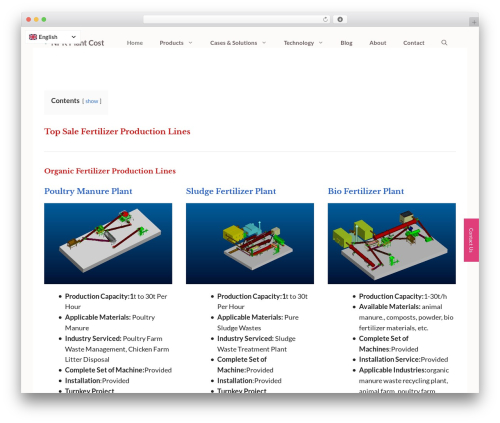Open Sludge Fertilizer Plant link
Screen dimensions: 500x423
coord(231,191)
